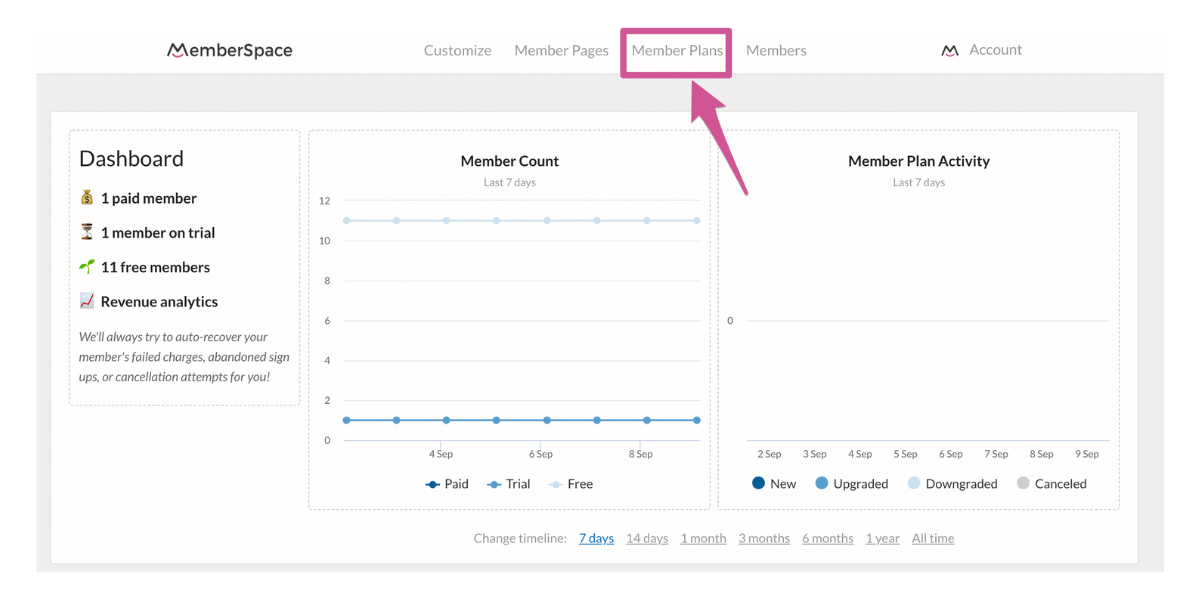Click the Dashboard heading
Image resolution: width=1200 pixels, height=600 pixels.
tap(131, 159)
